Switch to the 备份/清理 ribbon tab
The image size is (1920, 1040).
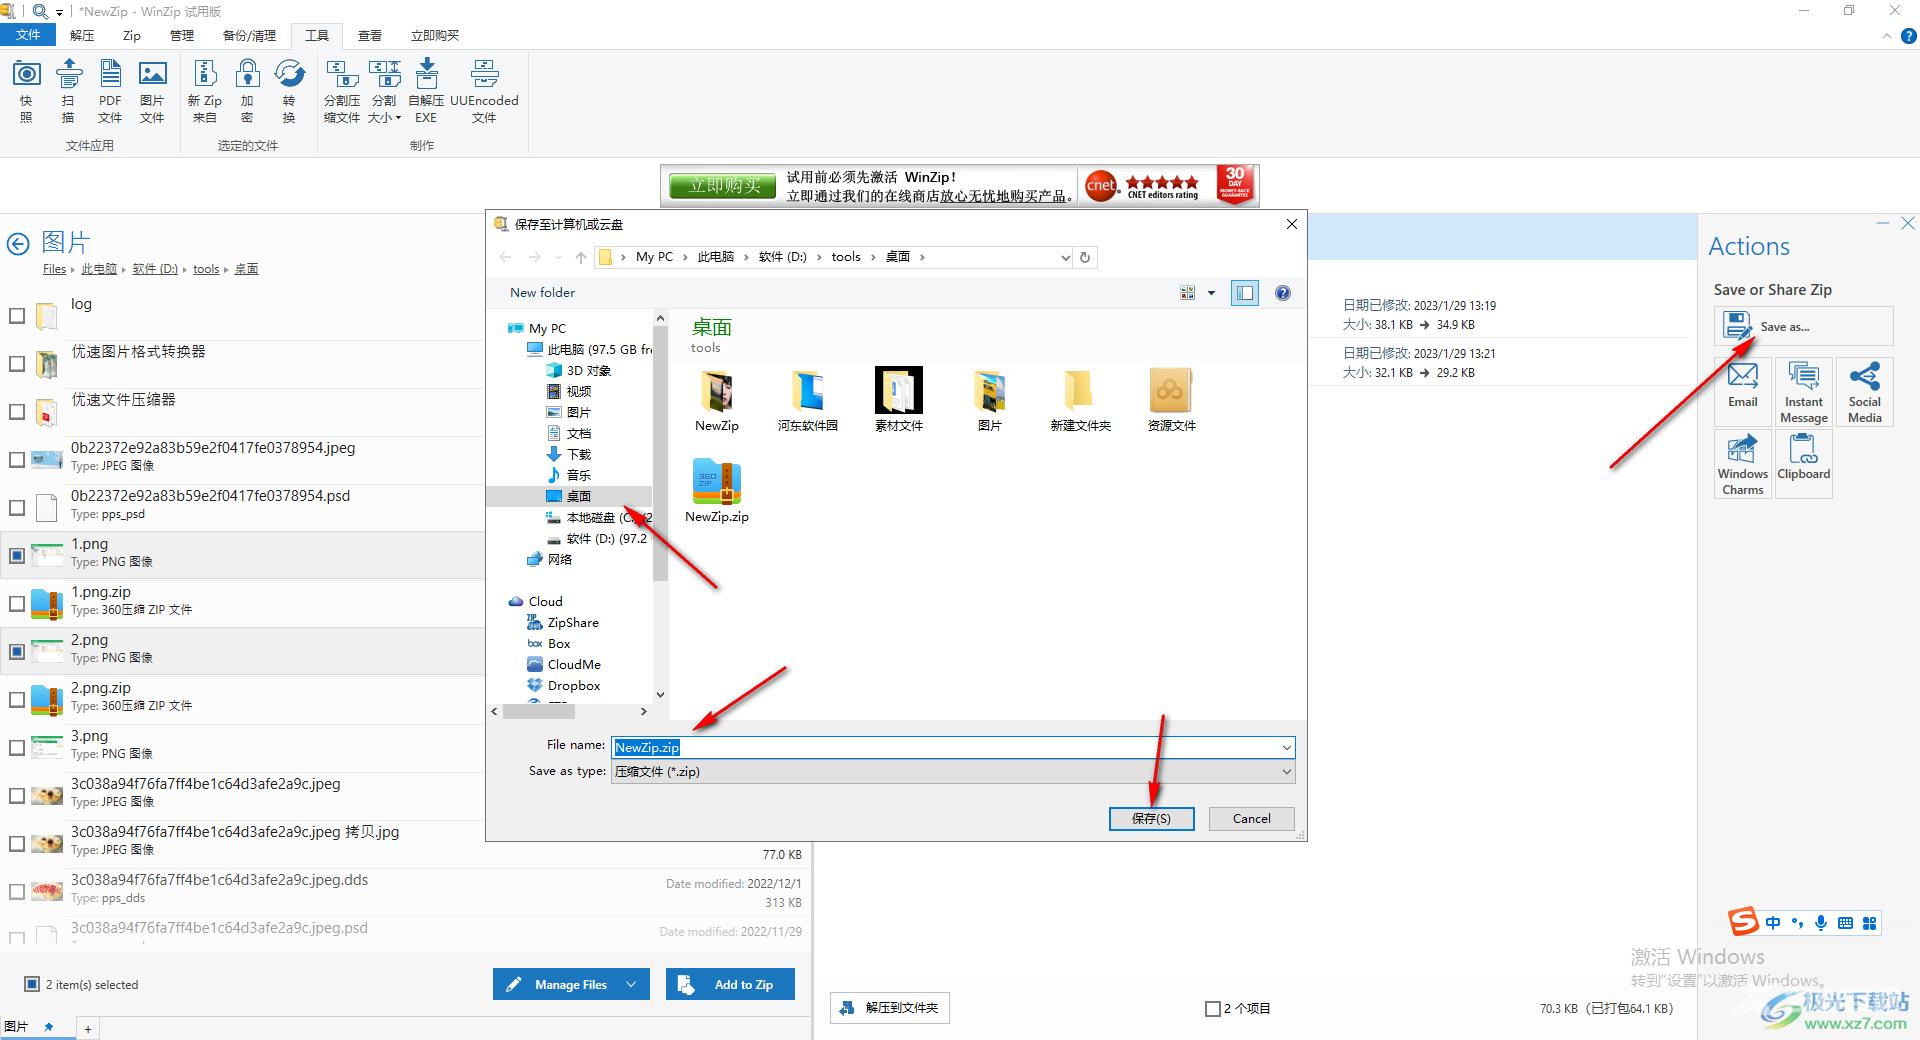tap(249, 35)
